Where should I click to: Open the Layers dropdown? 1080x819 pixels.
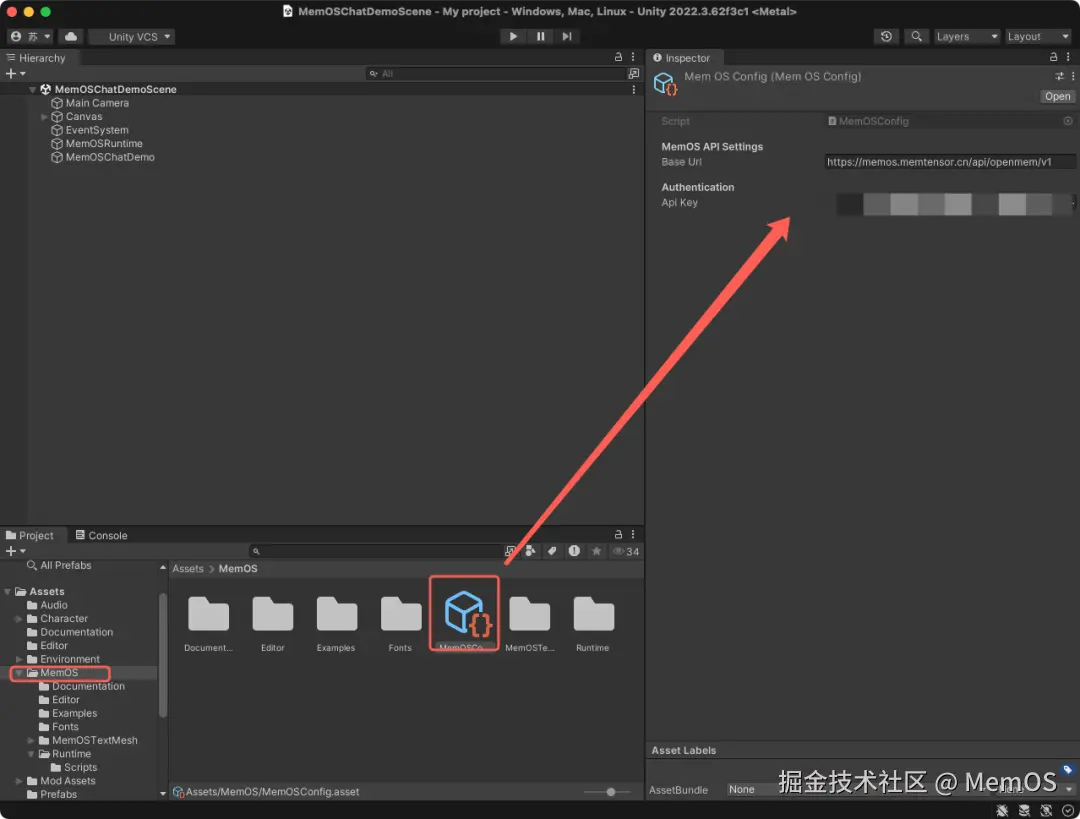click(x=966, y=37)
